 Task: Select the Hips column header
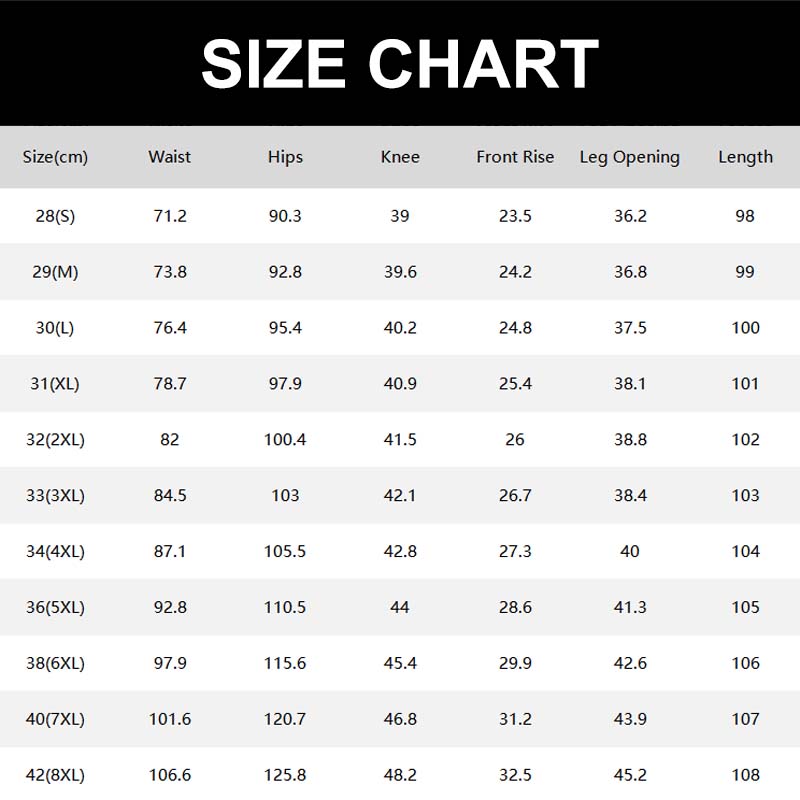point(285,157)
